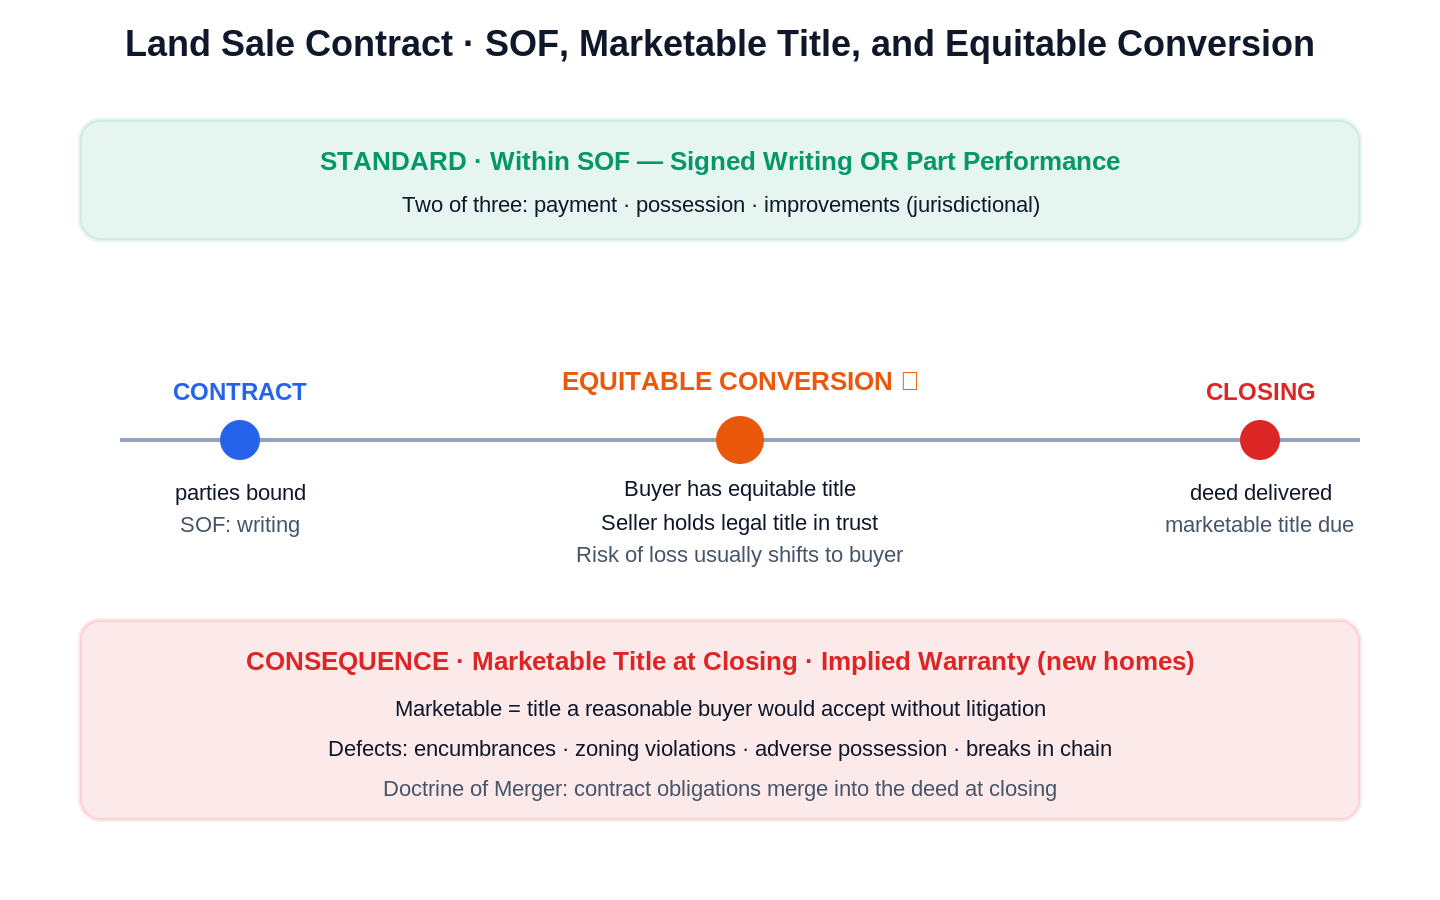Click the red CLOSING timeline dot
1440x900 pixels.
pos(1260,440)
